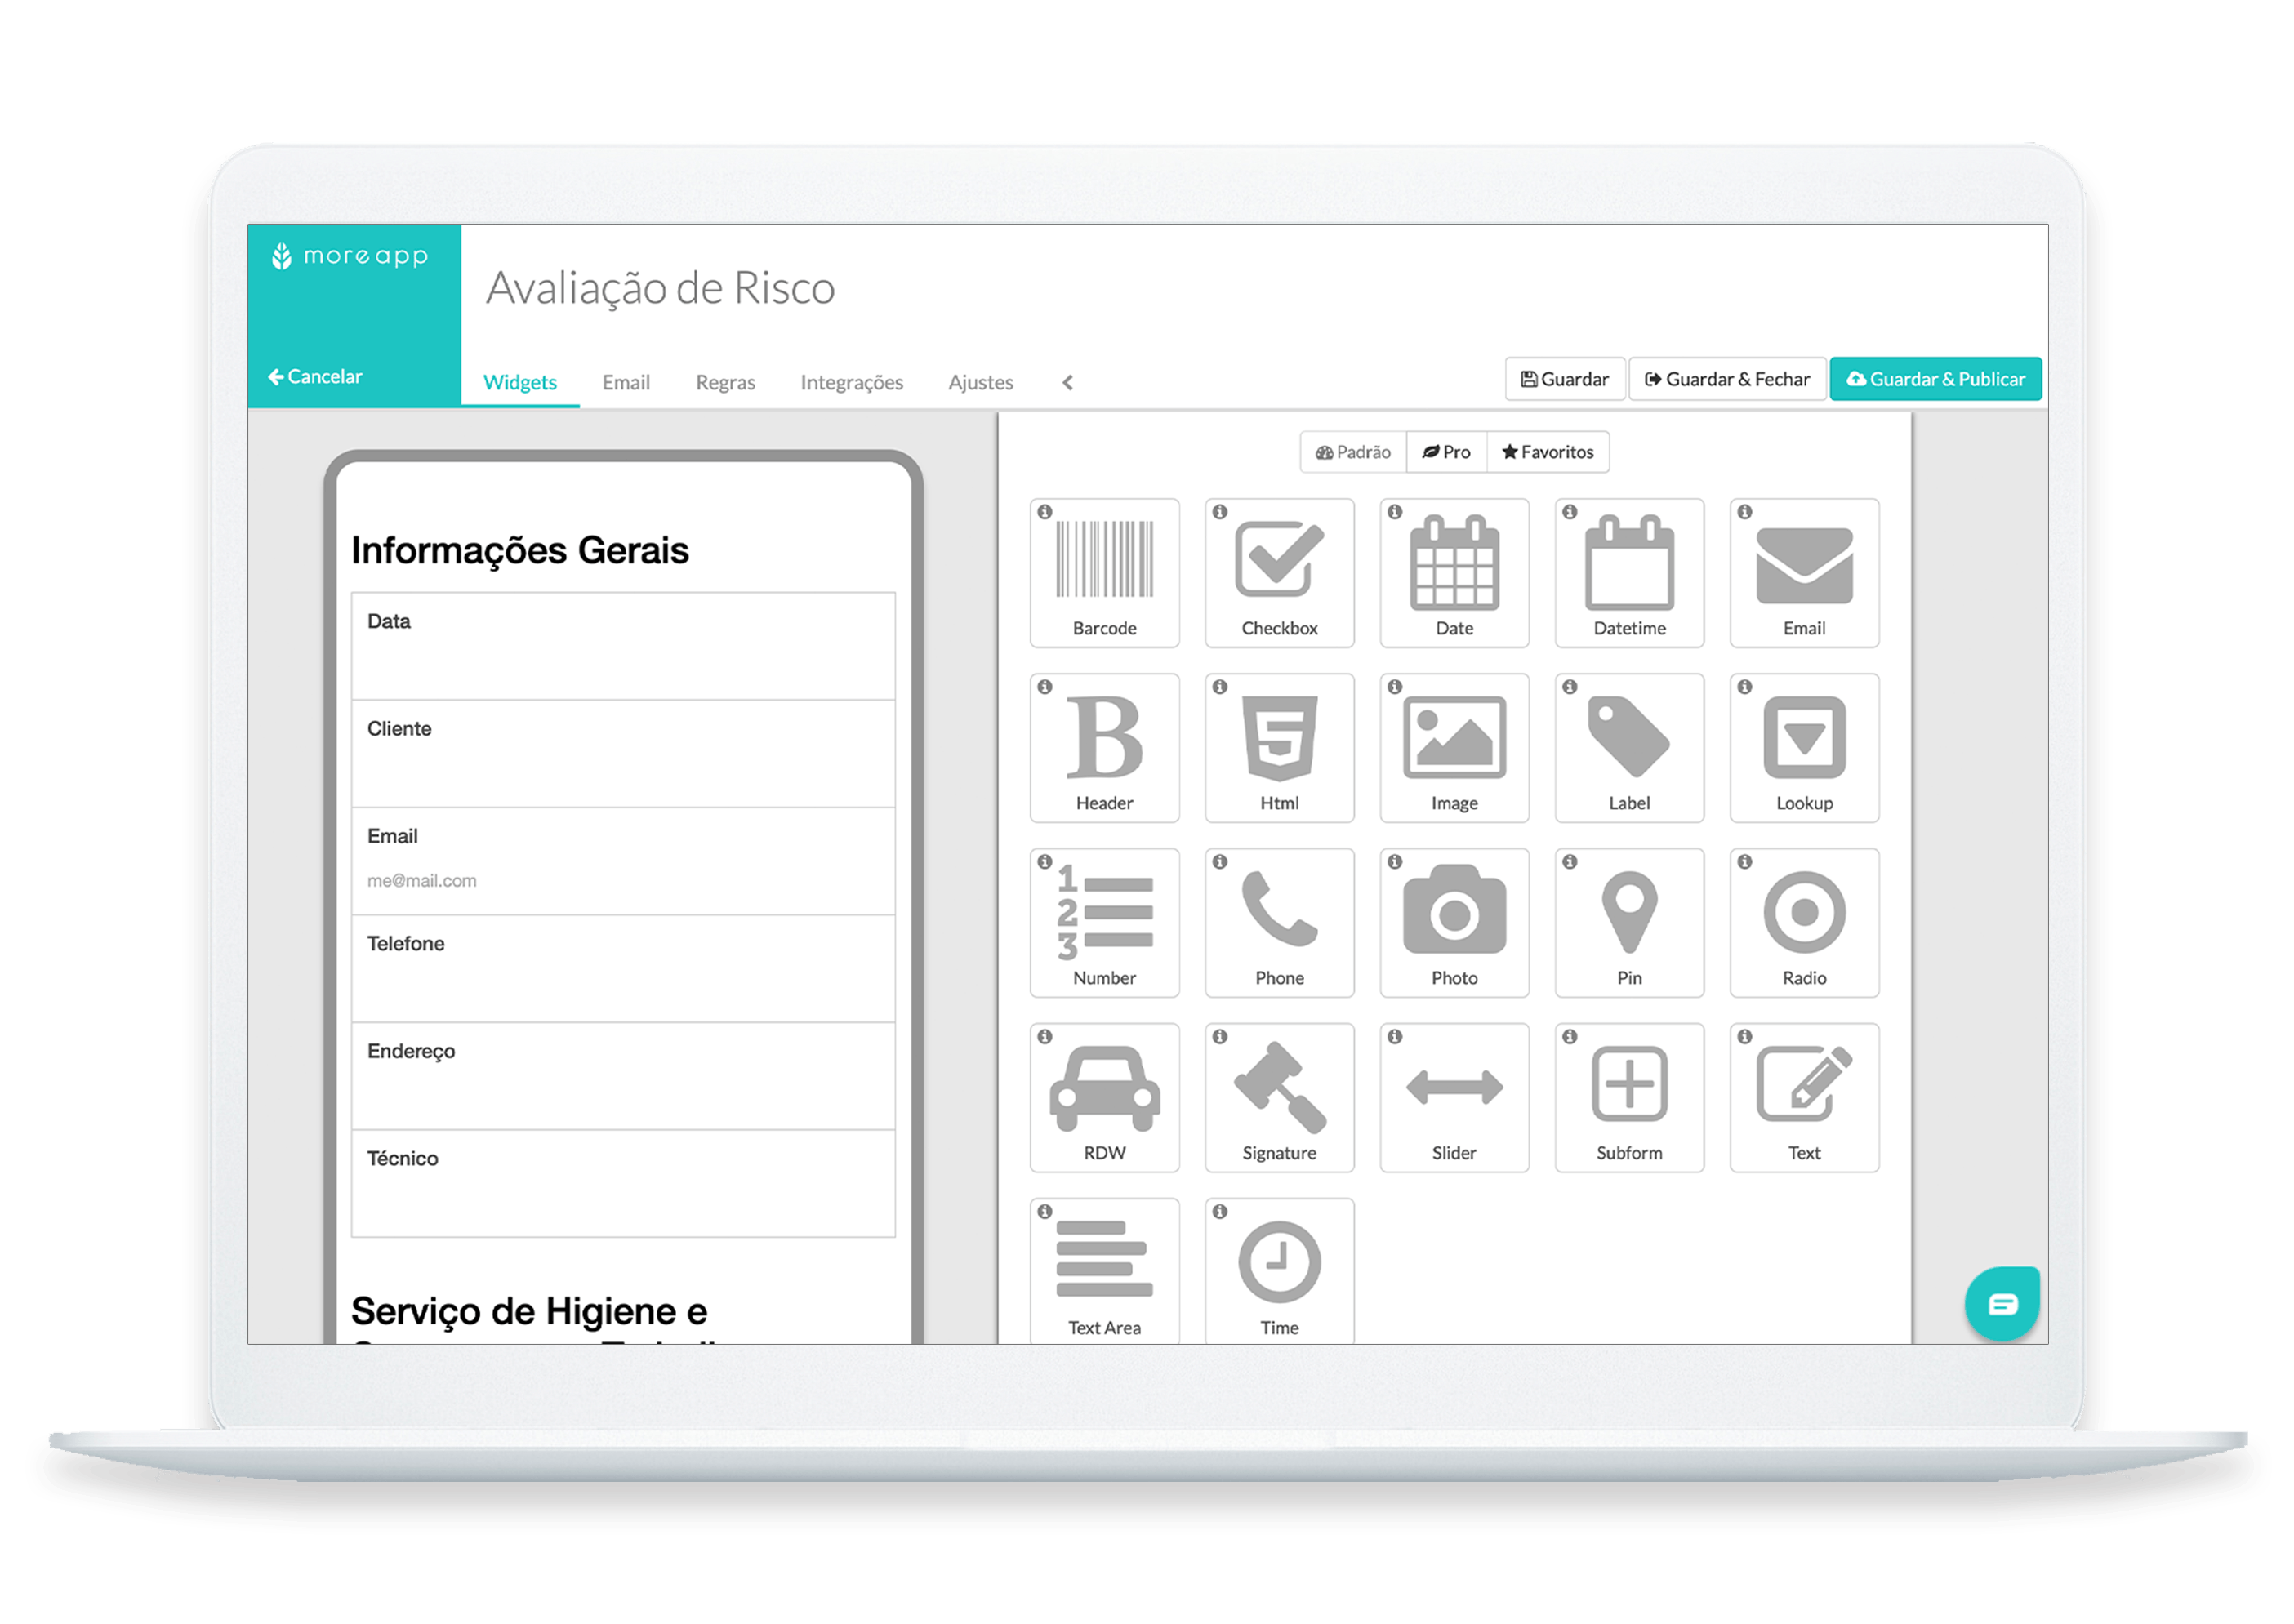Toggle the Favoritos tab
The width and height of the screenshot is (2294, 1624).
coord(1548,452)
